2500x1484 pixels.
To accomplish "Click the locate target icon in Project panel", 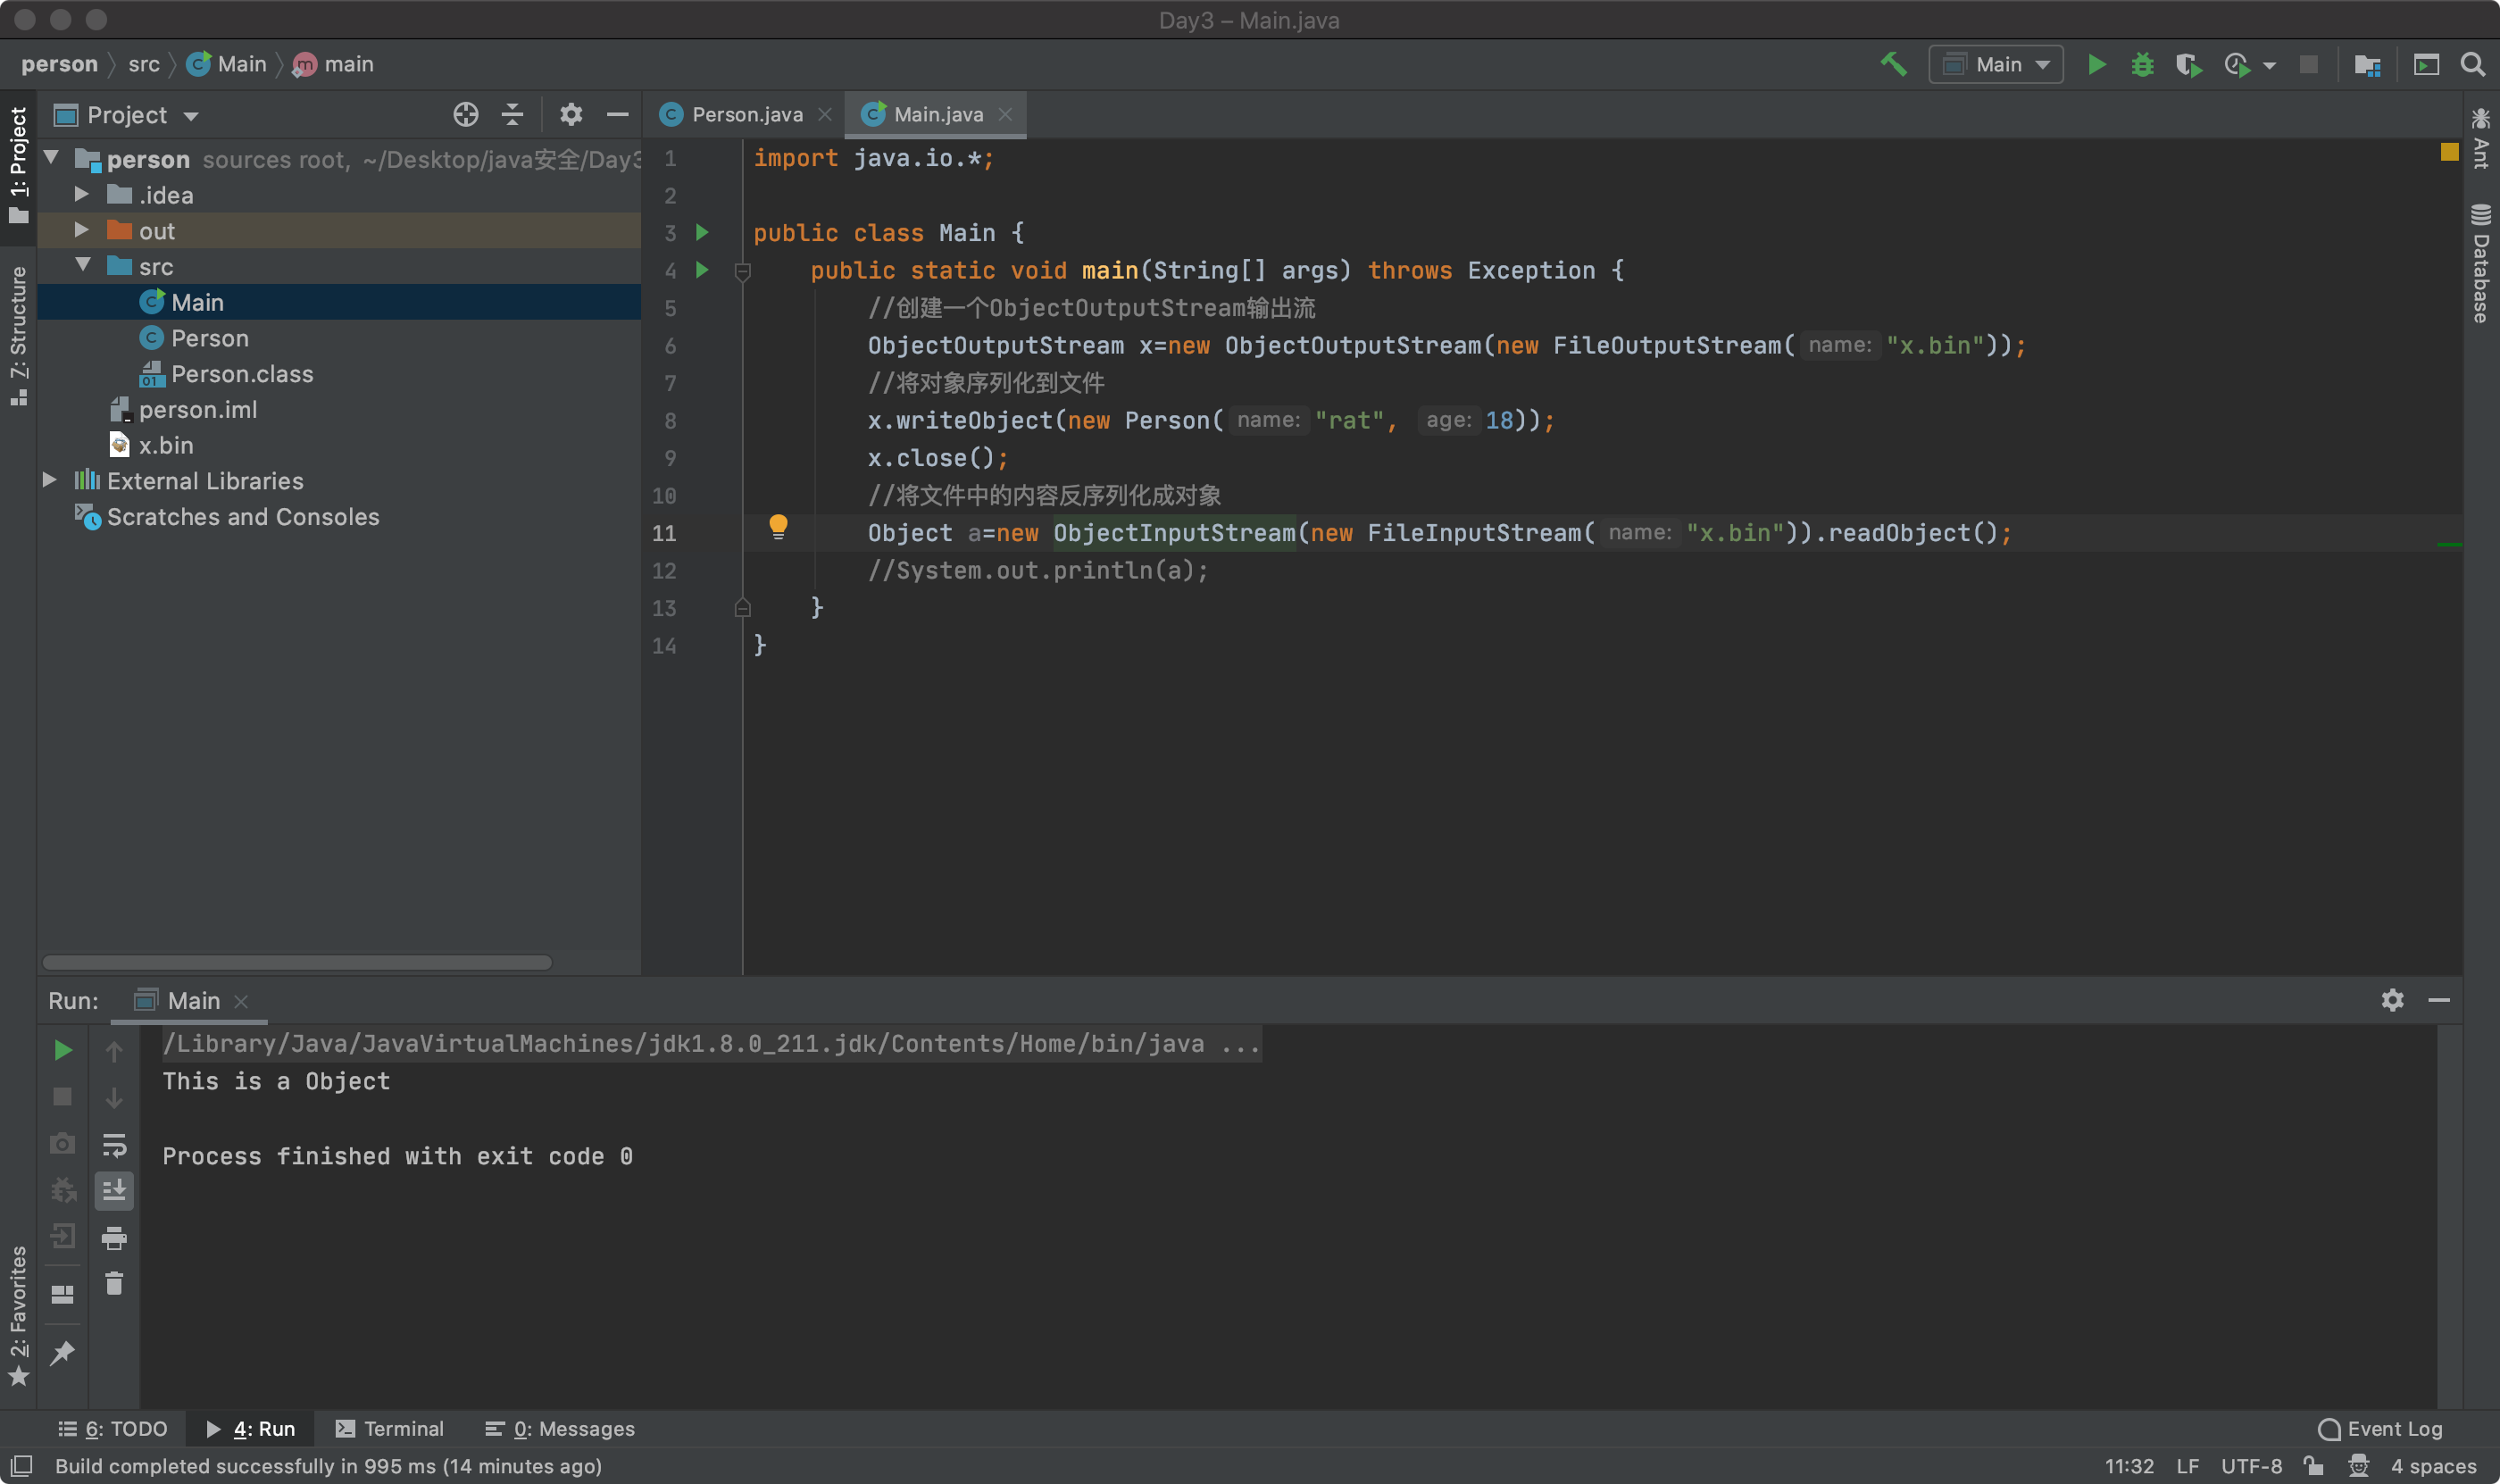I will (465, 115).
